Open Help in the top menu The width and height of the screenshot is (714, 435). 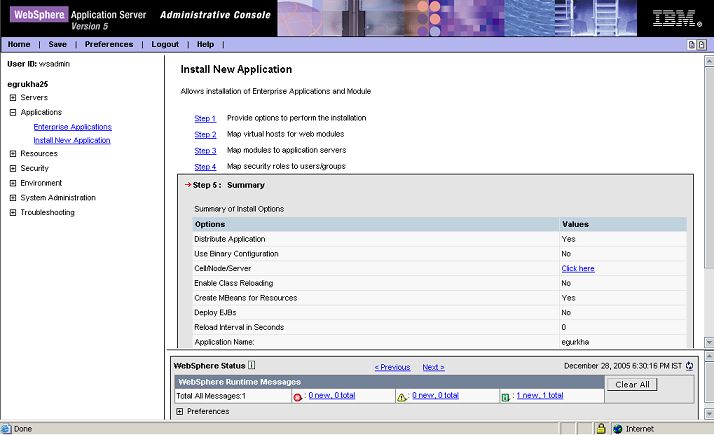point(205,44)
